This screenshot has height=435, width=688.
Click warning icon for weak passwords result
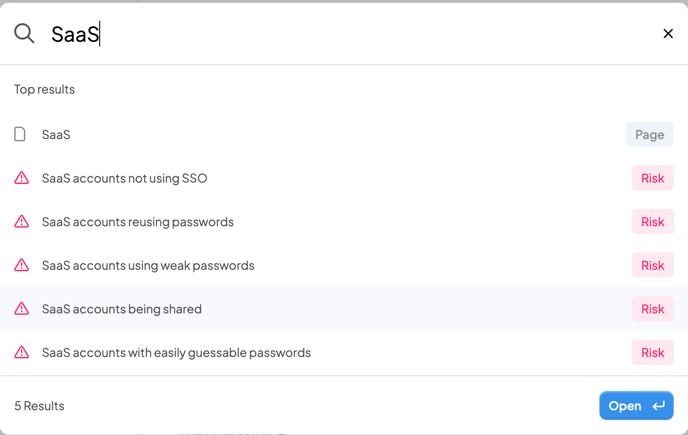click(x=22, y=265)
